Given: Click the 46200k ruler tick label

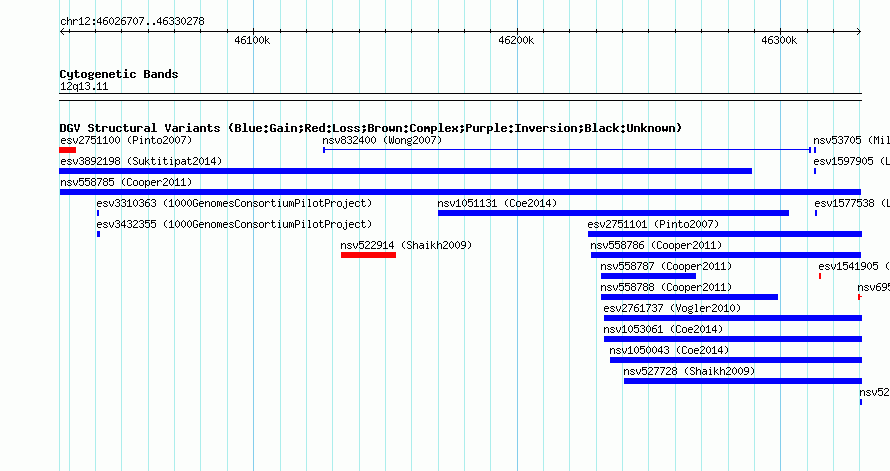Looking at the screenshot, I should point(516,40).
